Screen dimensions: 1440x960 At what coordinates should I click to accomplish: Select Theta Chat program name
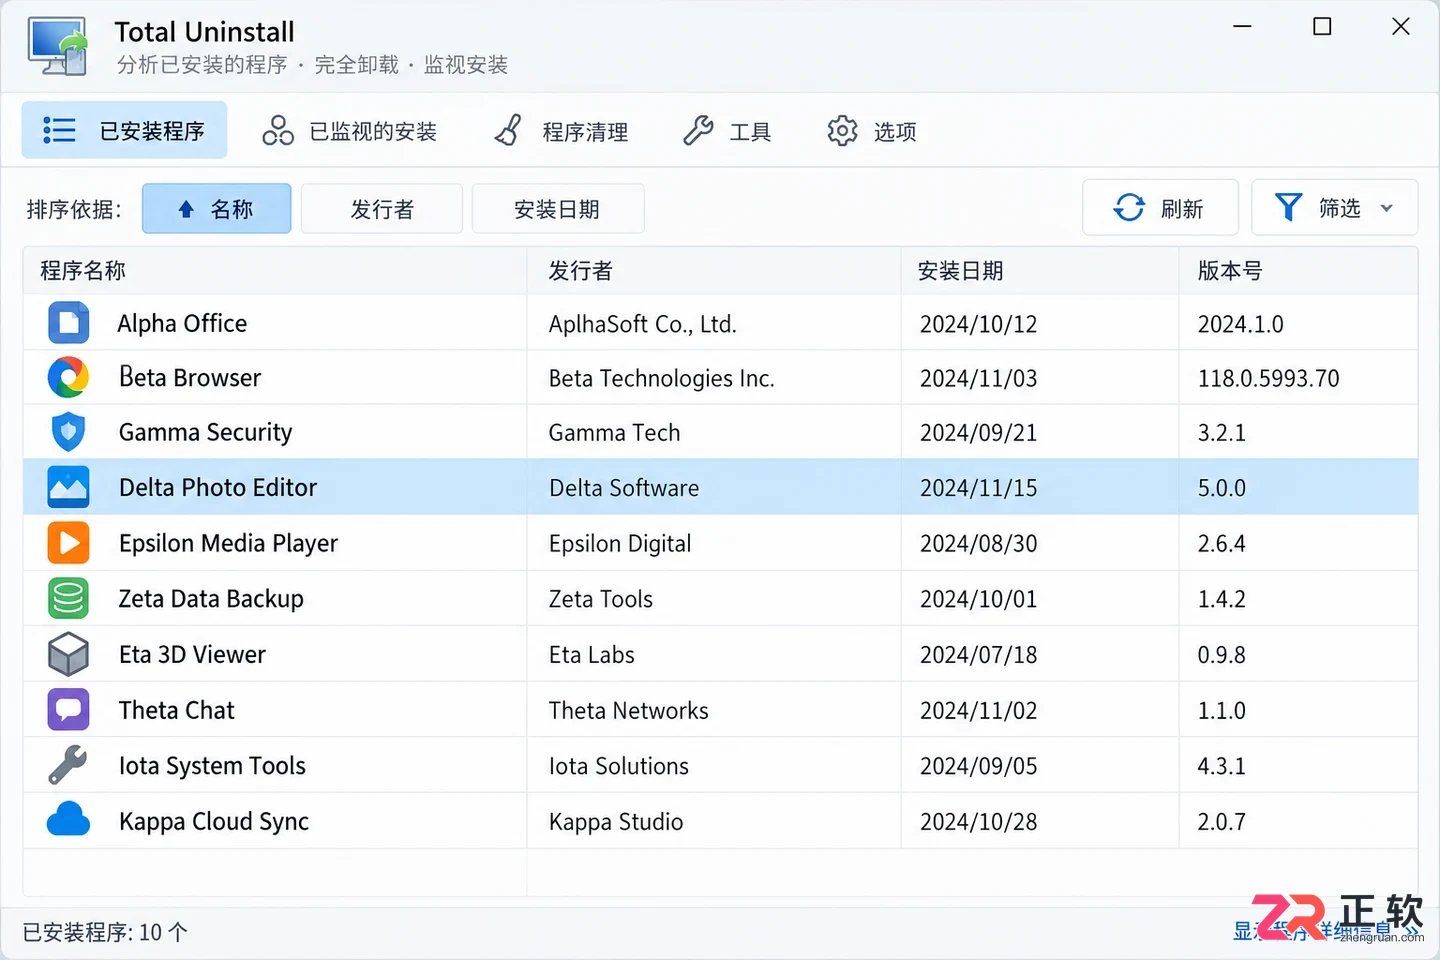coord(177,710)
